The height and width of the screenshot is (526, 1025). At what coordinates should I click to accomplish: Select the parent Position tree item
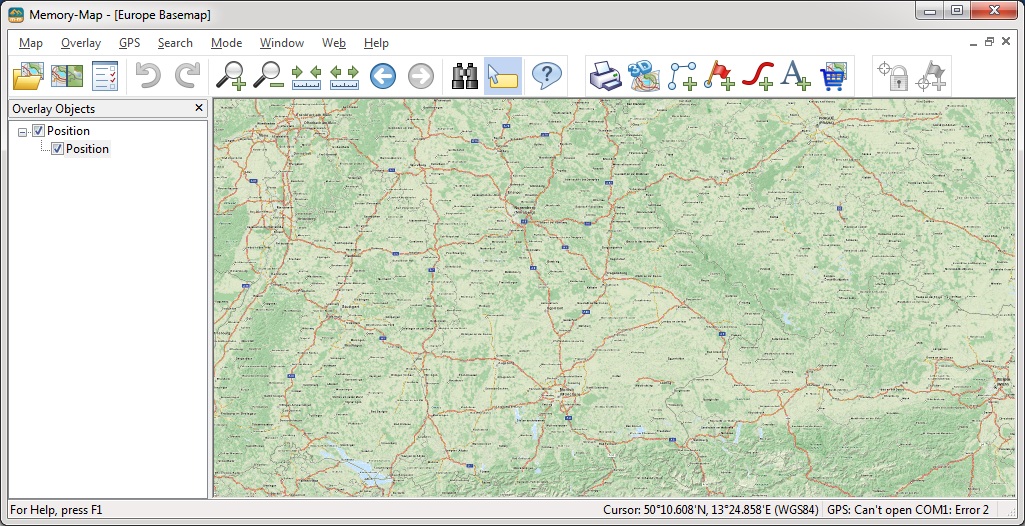68,130
